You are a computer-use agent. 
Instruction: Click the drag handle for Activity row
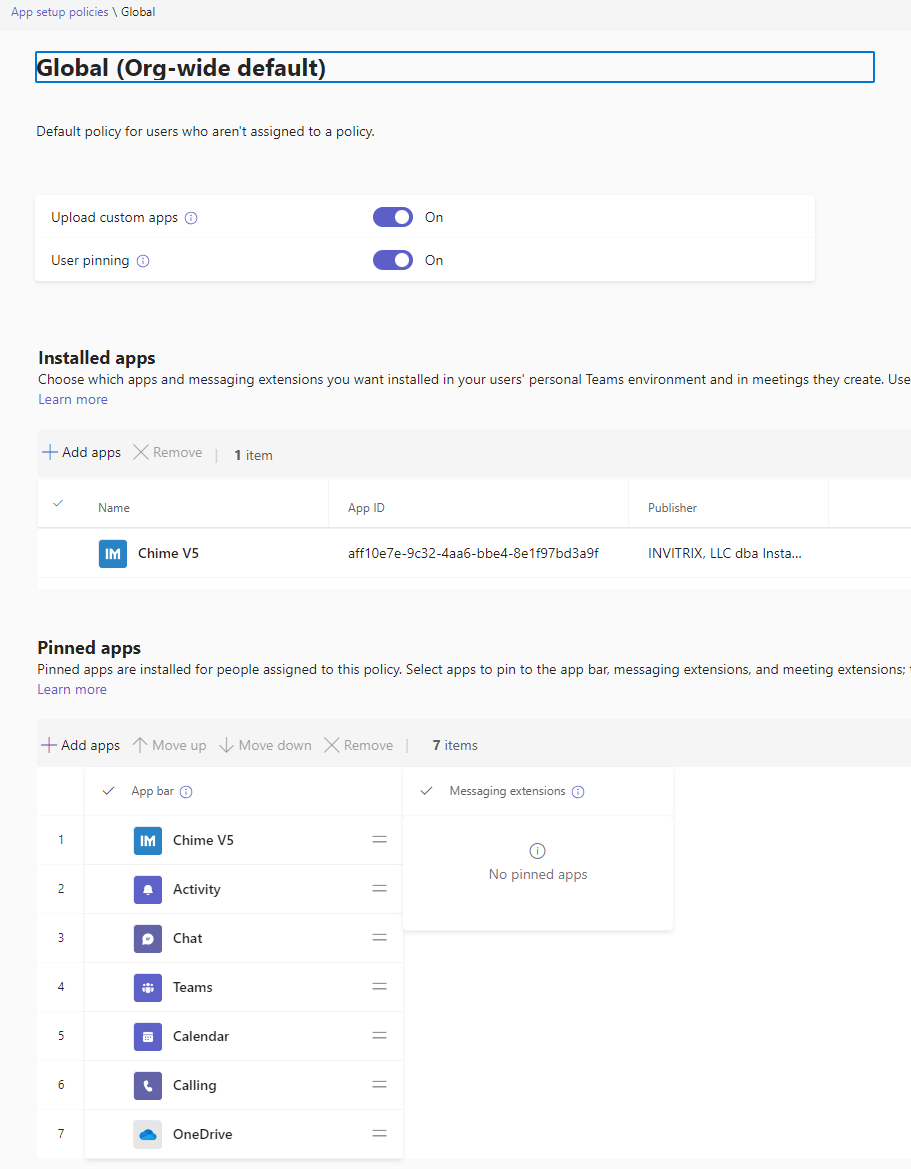pyautogui.click(x=379, y=889)
